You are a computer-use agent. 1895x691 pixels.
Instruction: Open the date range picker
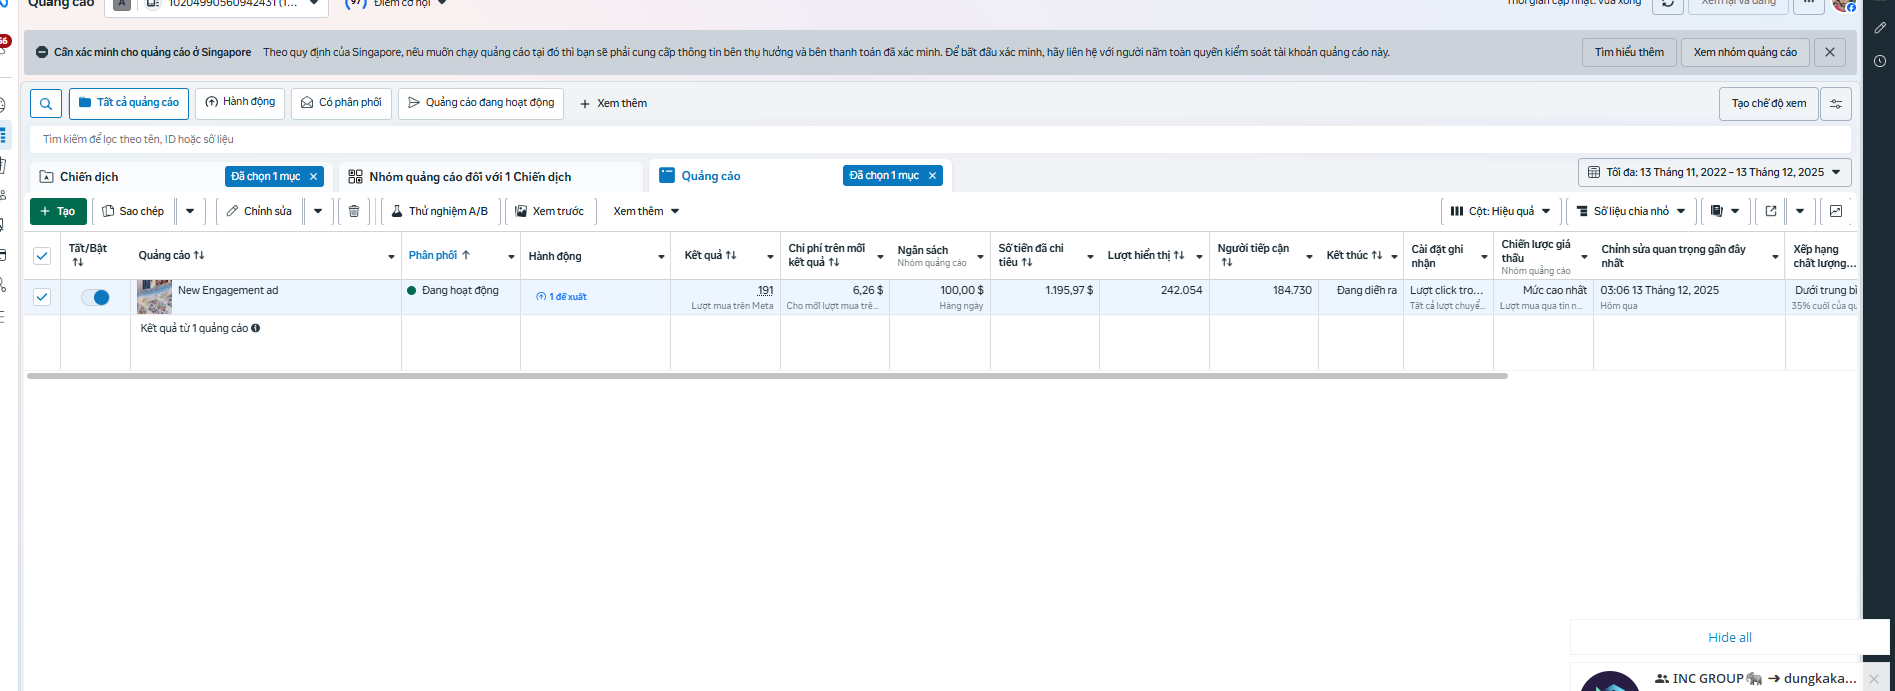coord(1714,172)
